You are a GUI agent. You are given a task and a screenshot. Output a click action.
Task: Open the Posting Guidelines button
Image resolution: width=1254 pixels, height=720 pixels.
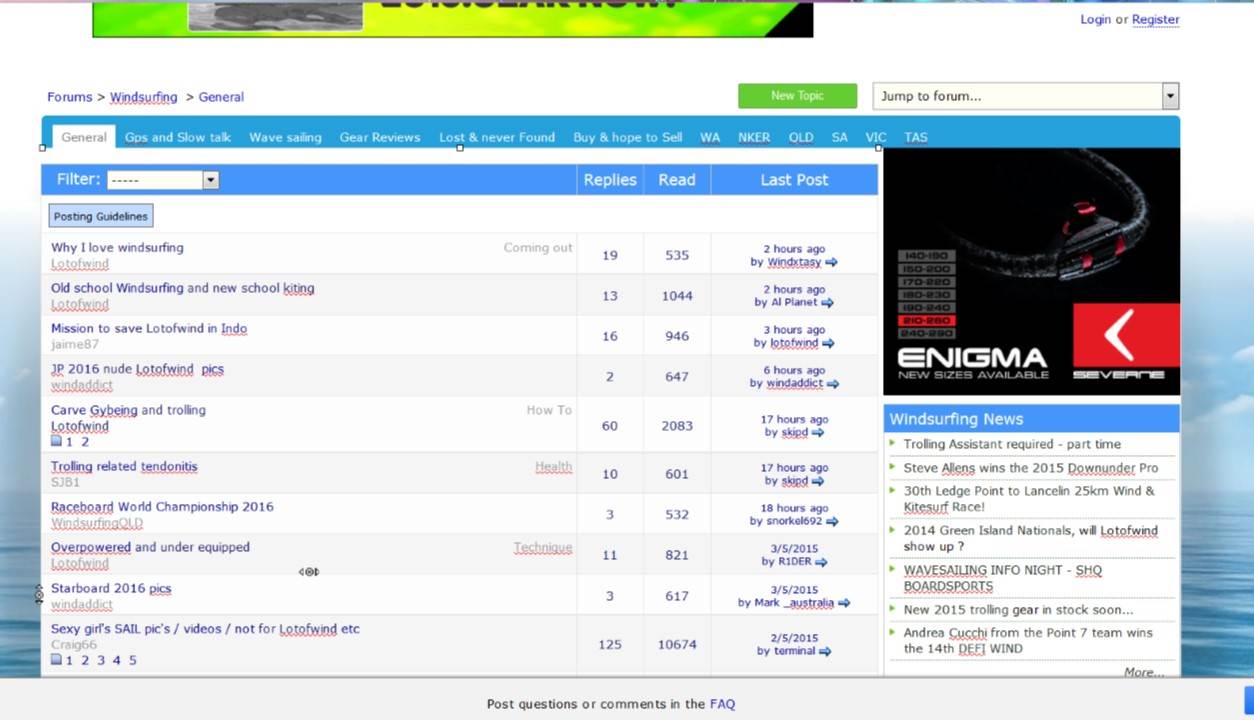pos(101,216)
